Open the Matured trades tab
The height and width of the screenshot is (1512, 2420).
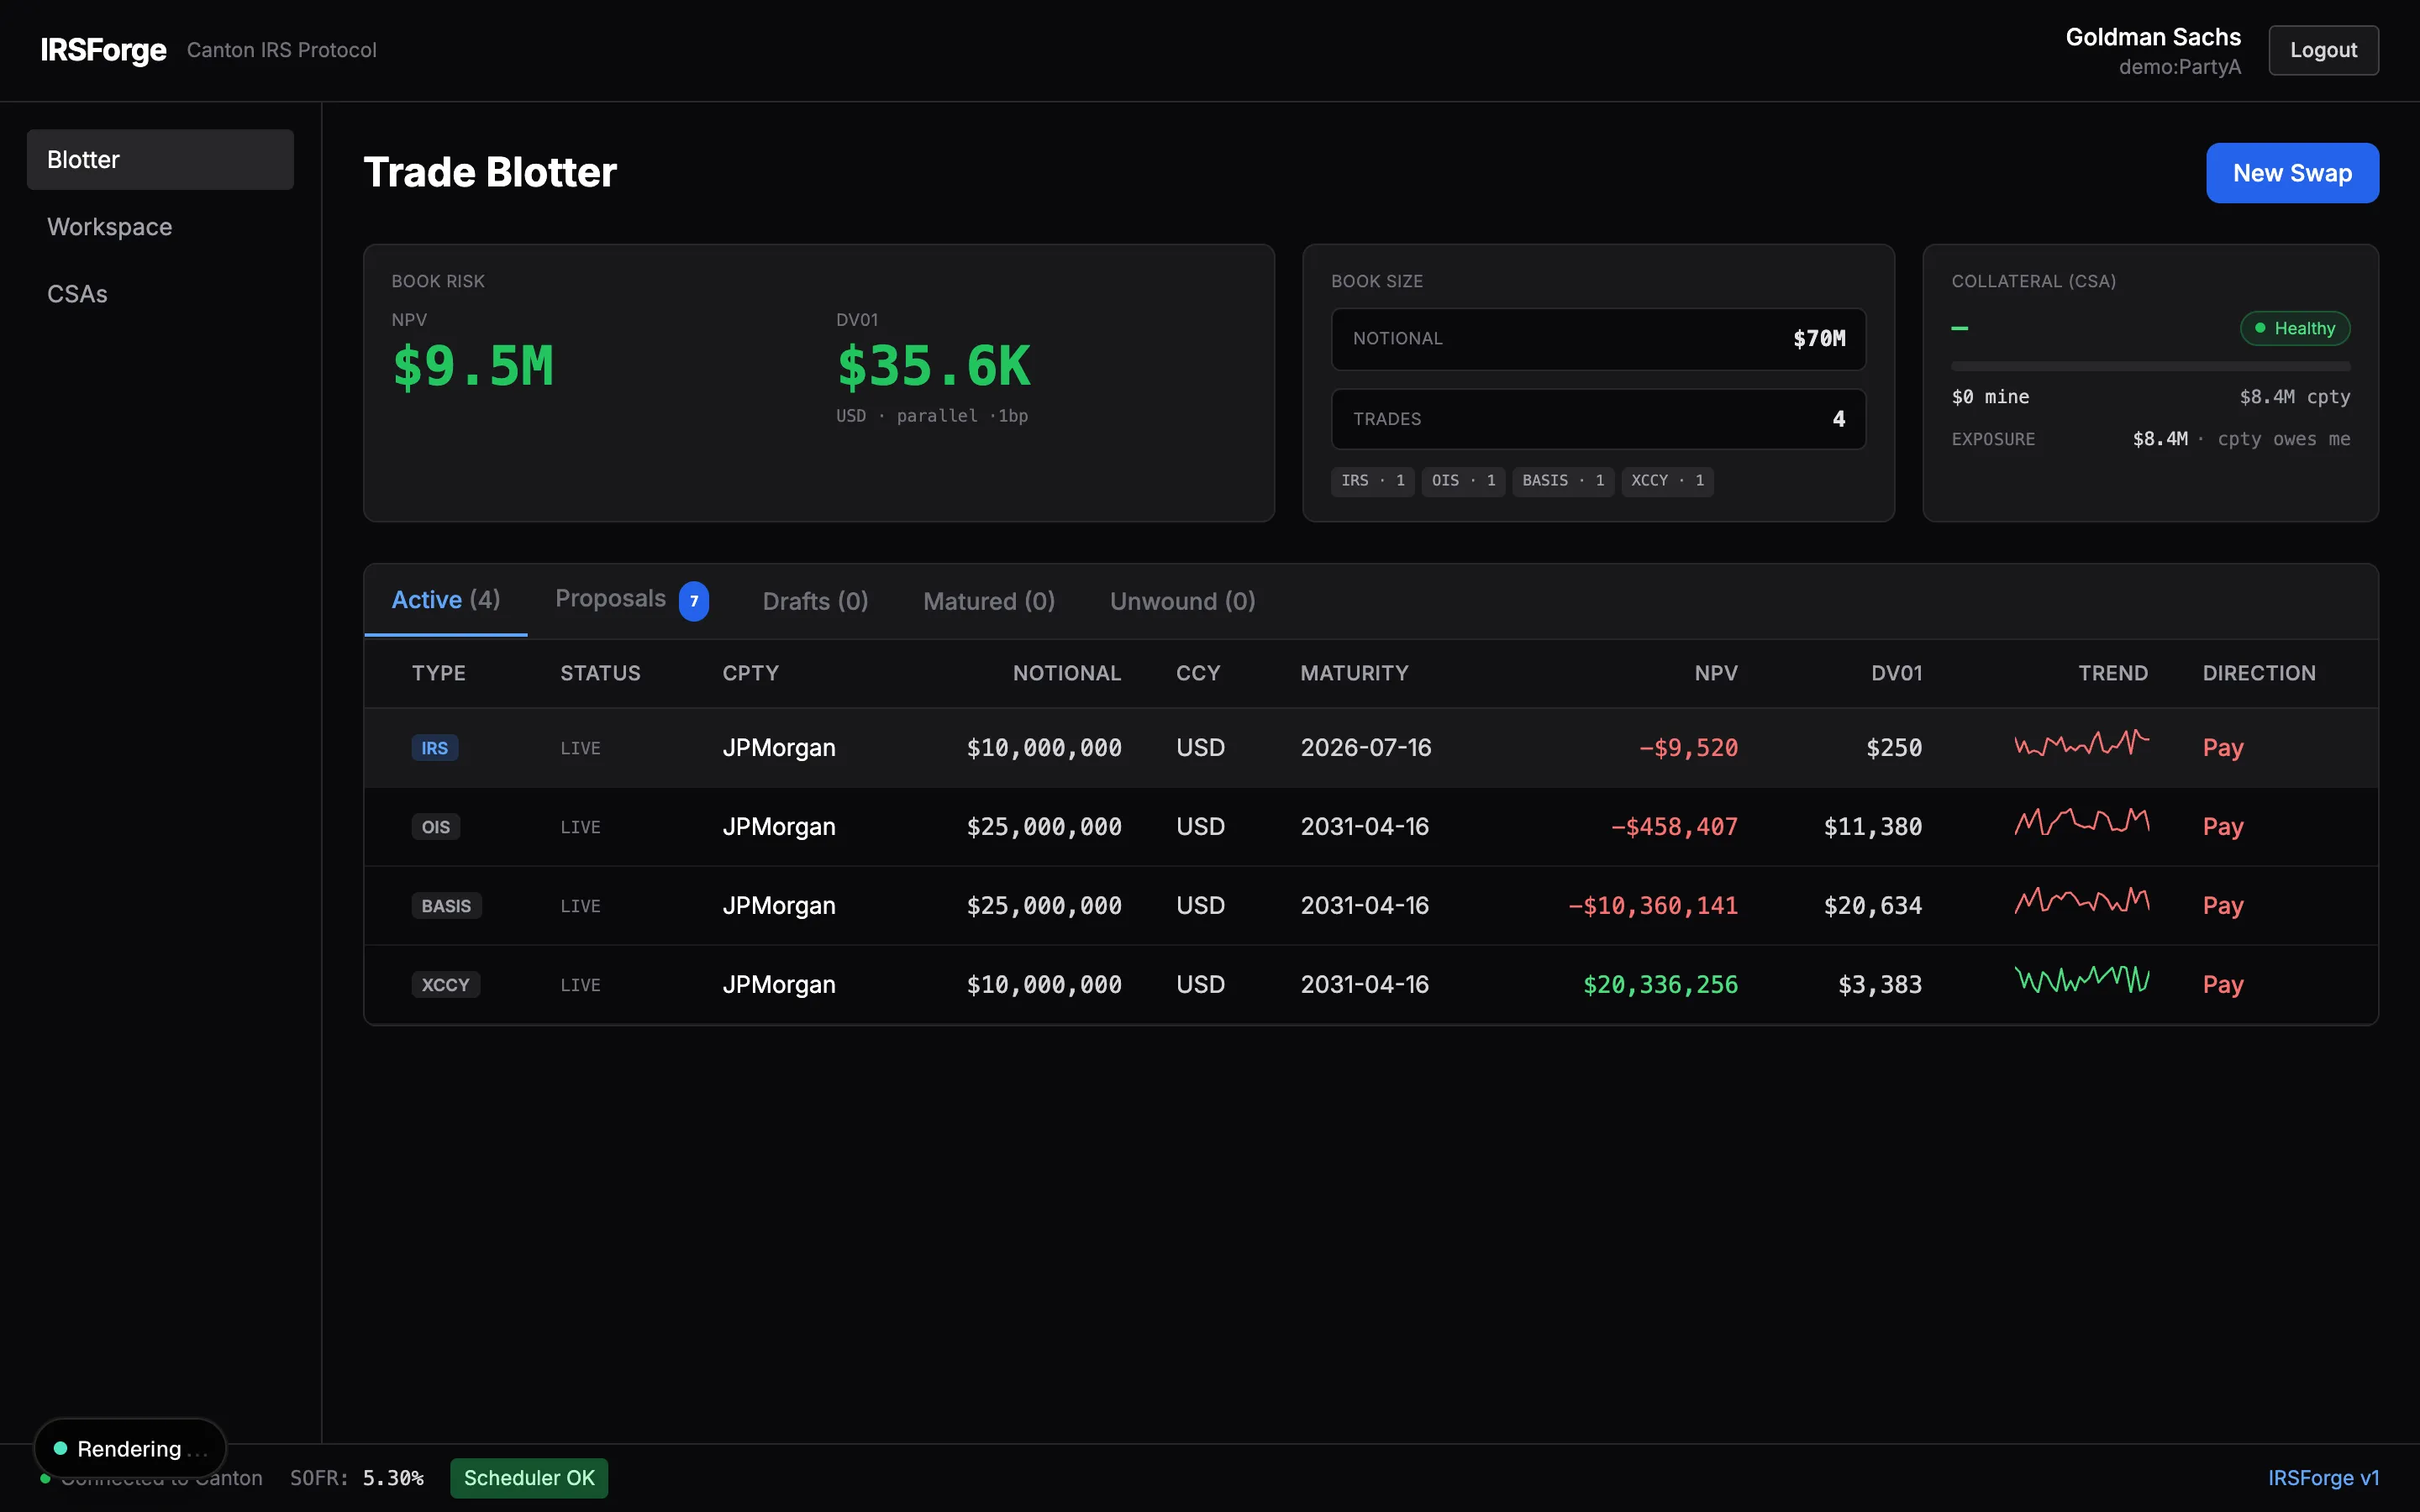click(x=988, y=600)
